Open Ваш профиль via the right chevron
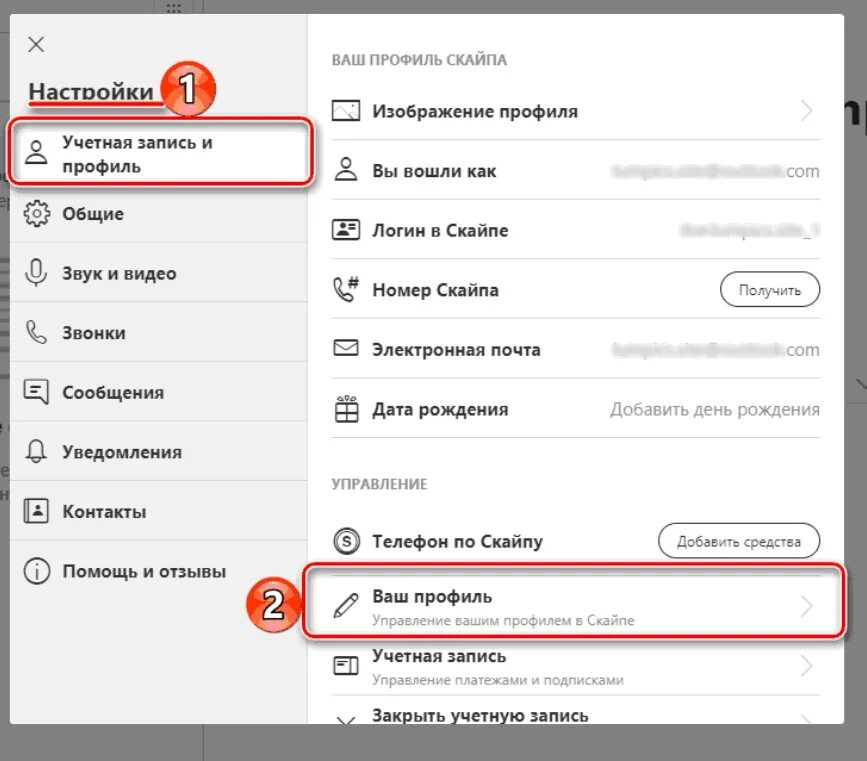 tap(807, 606)
